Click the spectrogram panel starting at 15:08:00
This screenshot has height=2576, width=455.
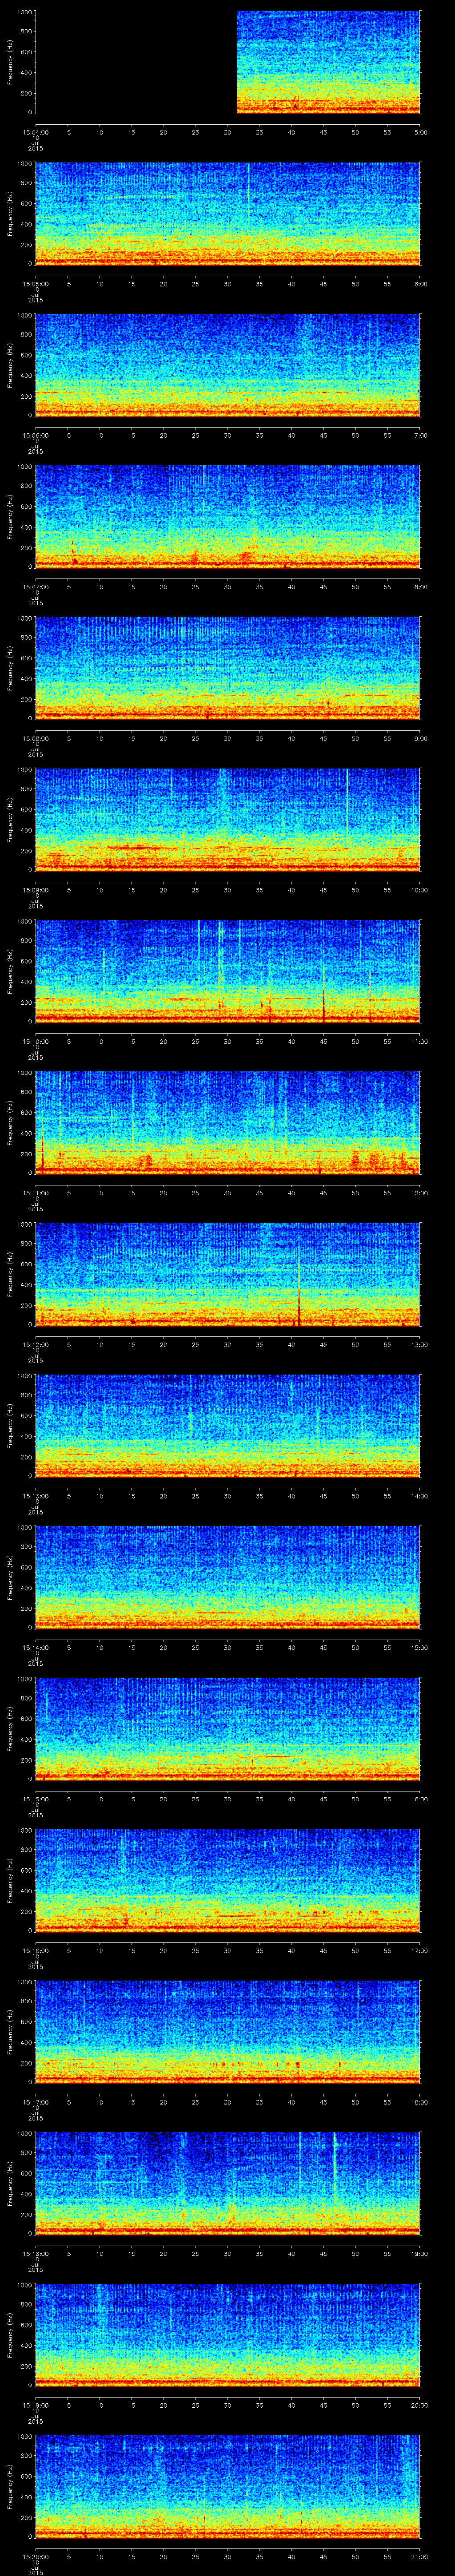coord(228,668)
